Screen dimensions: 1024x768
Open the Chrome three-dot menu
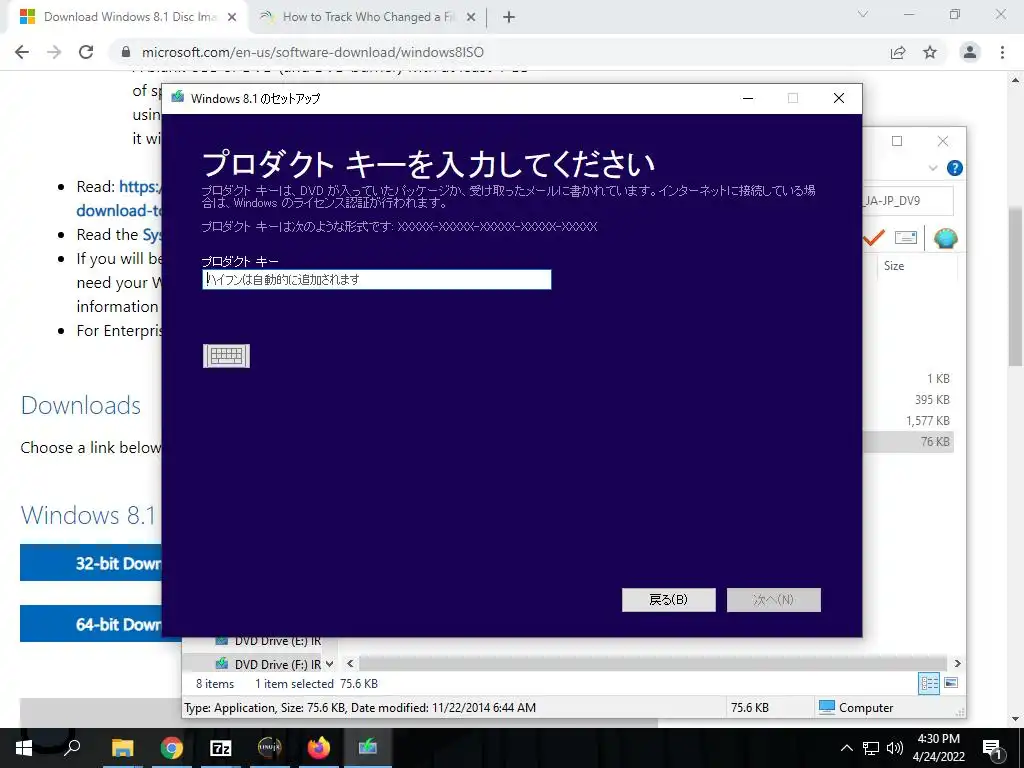pos(1002,52)
